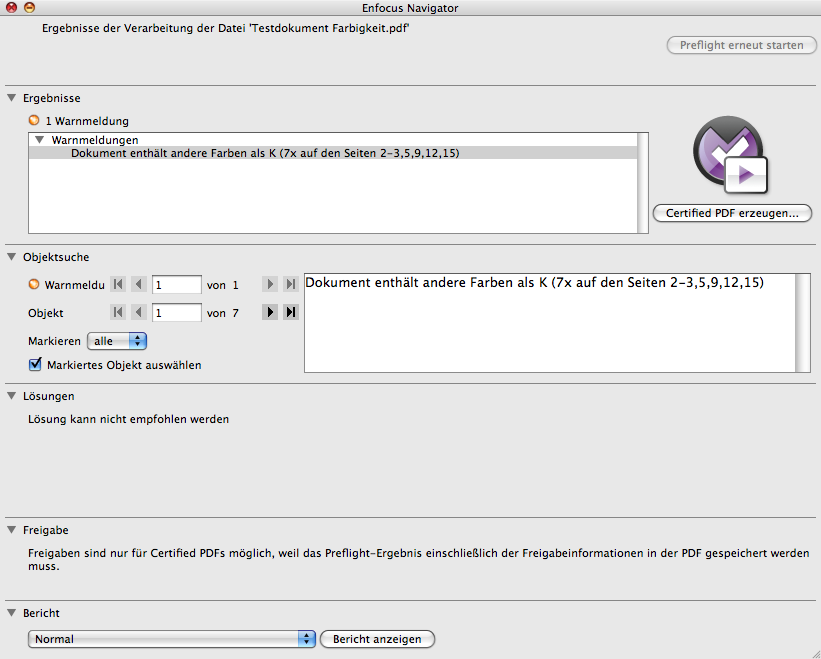Click the 'Bericht anzeigen' button
Screen dimensions: 821x659
[377, 639]
